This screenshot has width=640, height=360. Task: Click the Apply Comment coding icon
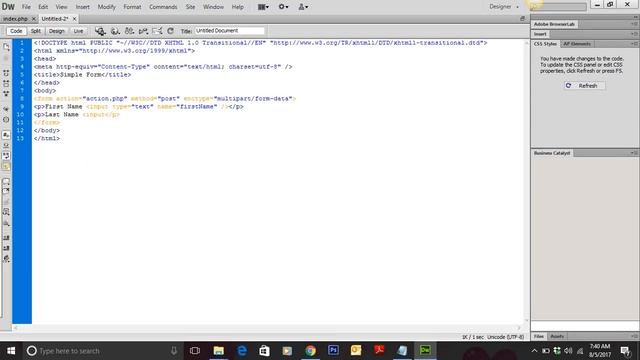pos(6,181)
